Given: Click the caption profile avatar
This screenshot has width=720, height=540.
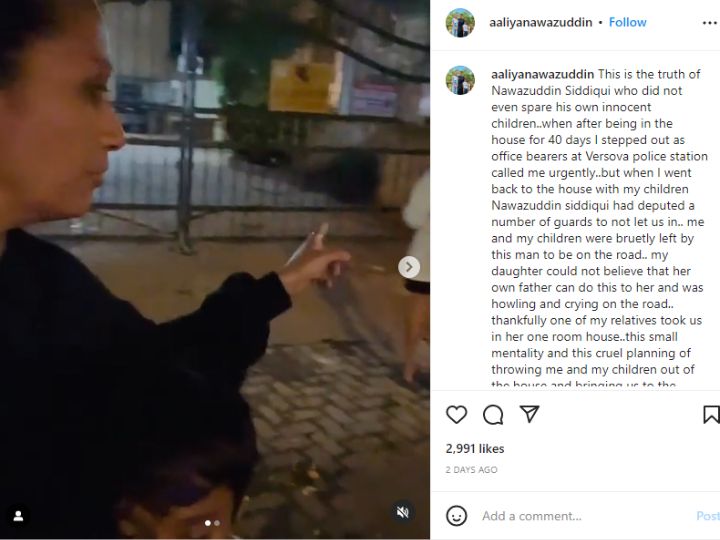Looking at the screenshot, I should [460, 80].
